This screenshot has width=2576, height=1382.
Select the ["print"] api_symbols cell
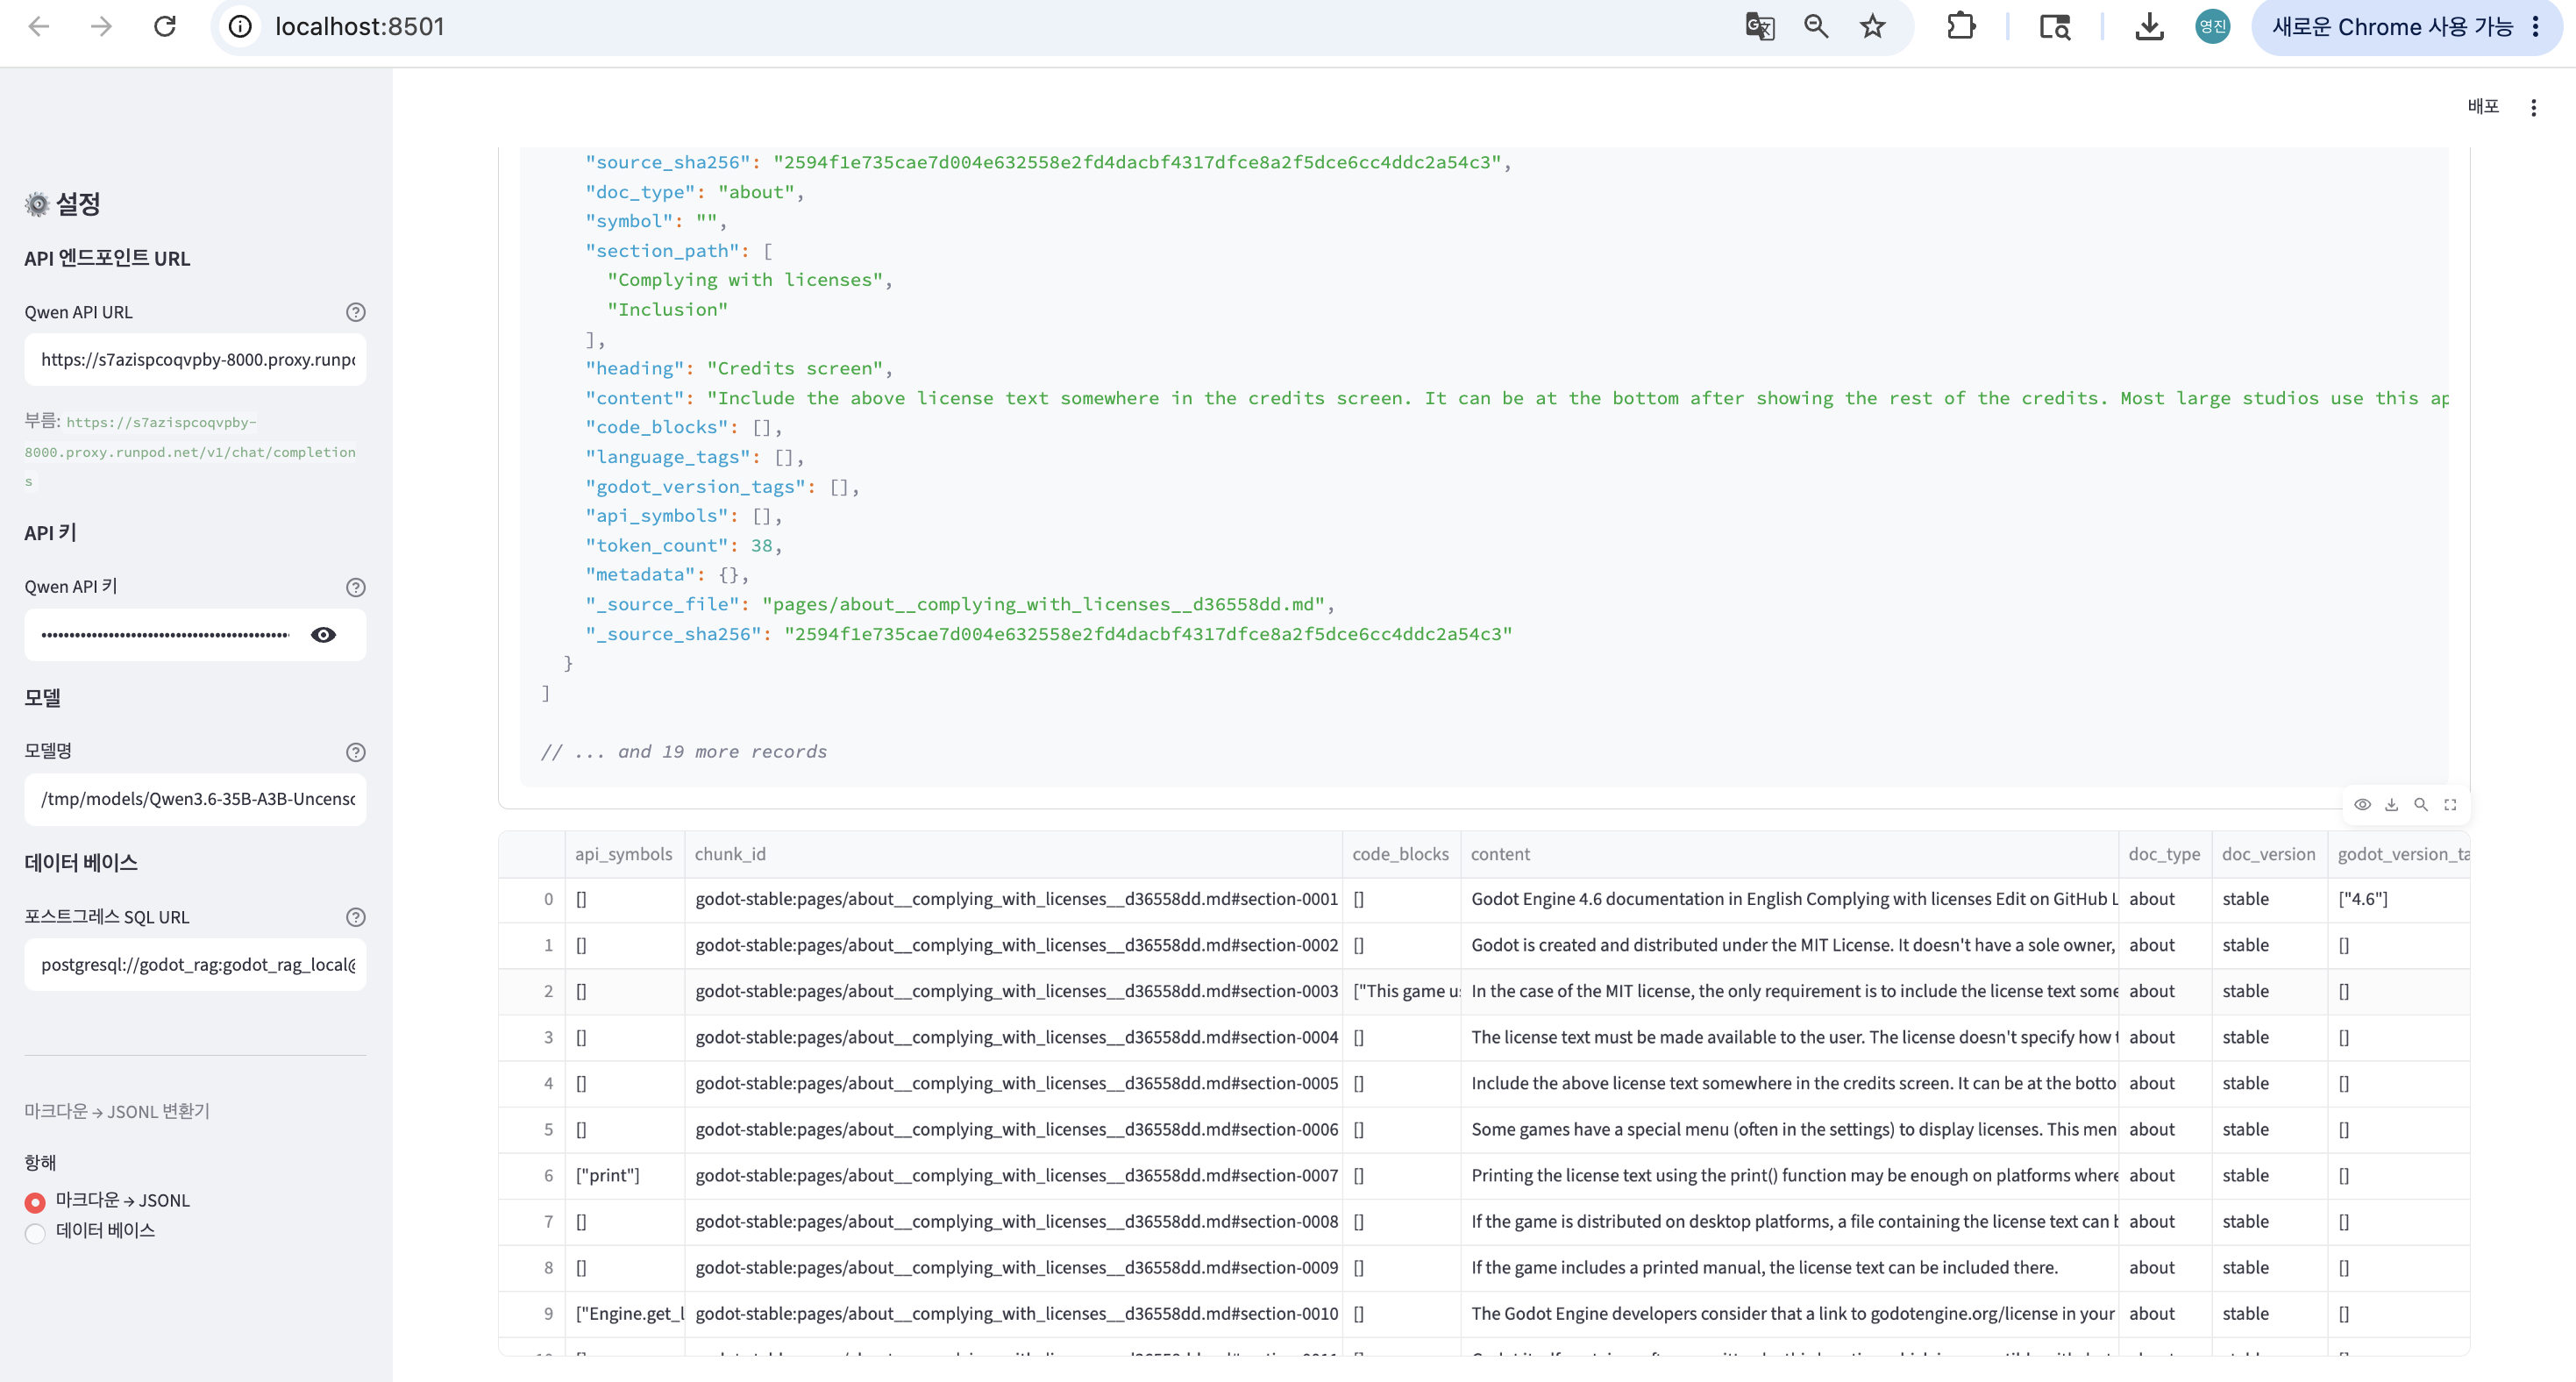[624, 1176]
